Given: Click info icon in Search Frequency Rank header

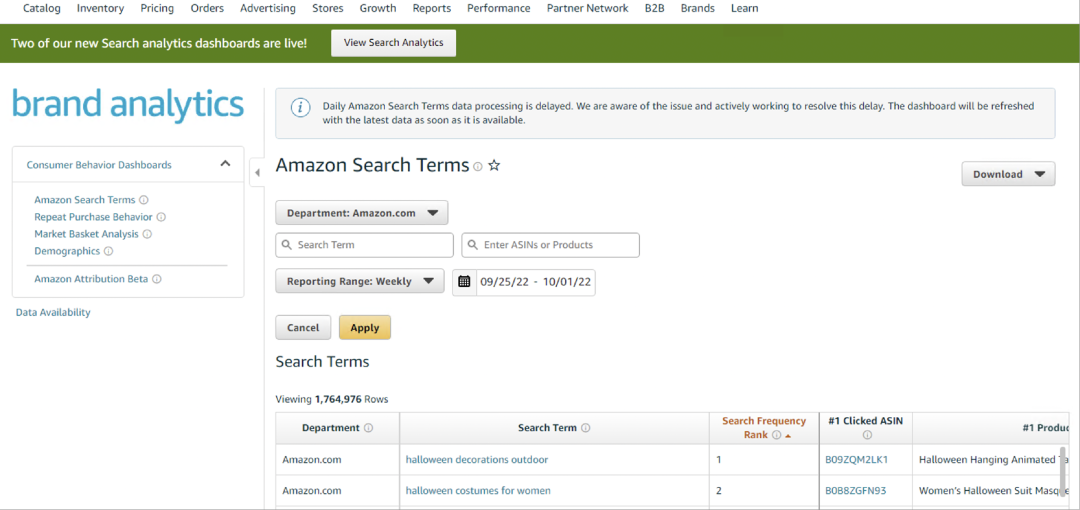Looking at the screenshot, I should [776, 436].
